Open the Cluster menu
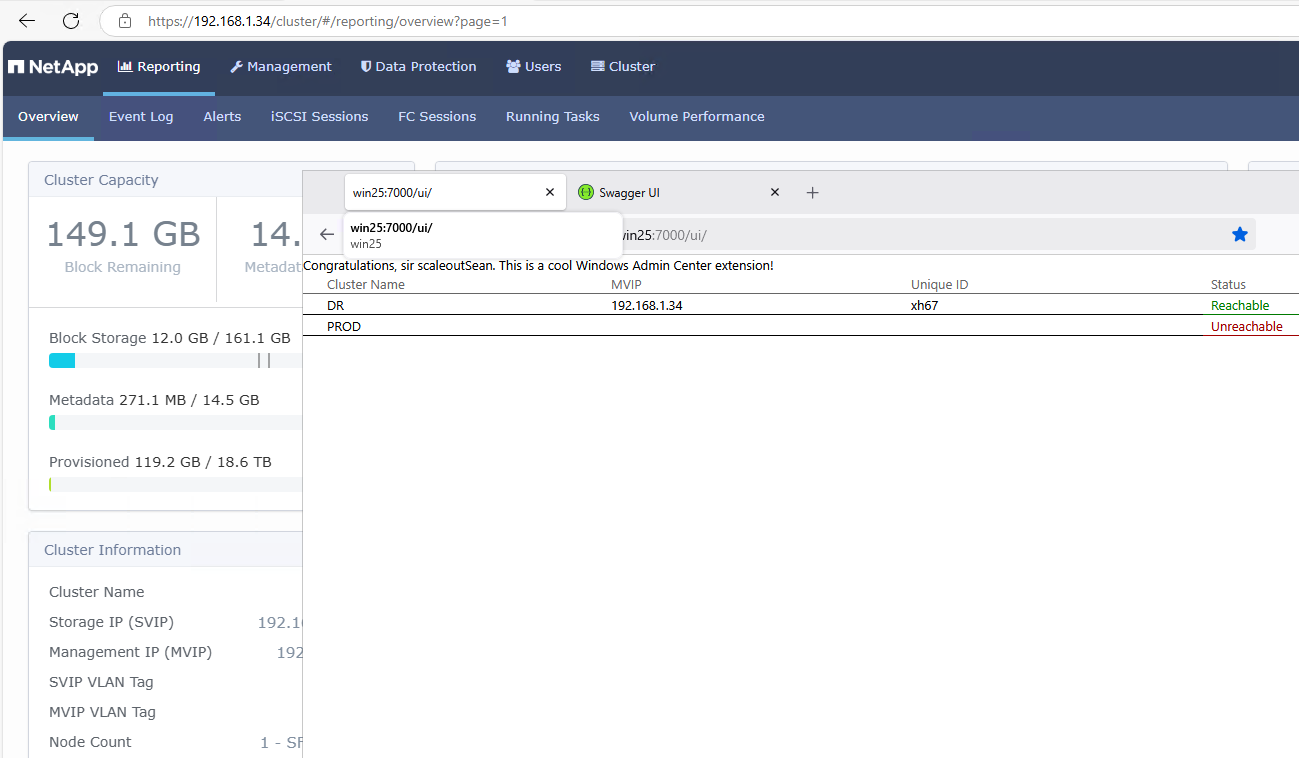Viewport: 1299px width, 758px height. tap(623, 67)
